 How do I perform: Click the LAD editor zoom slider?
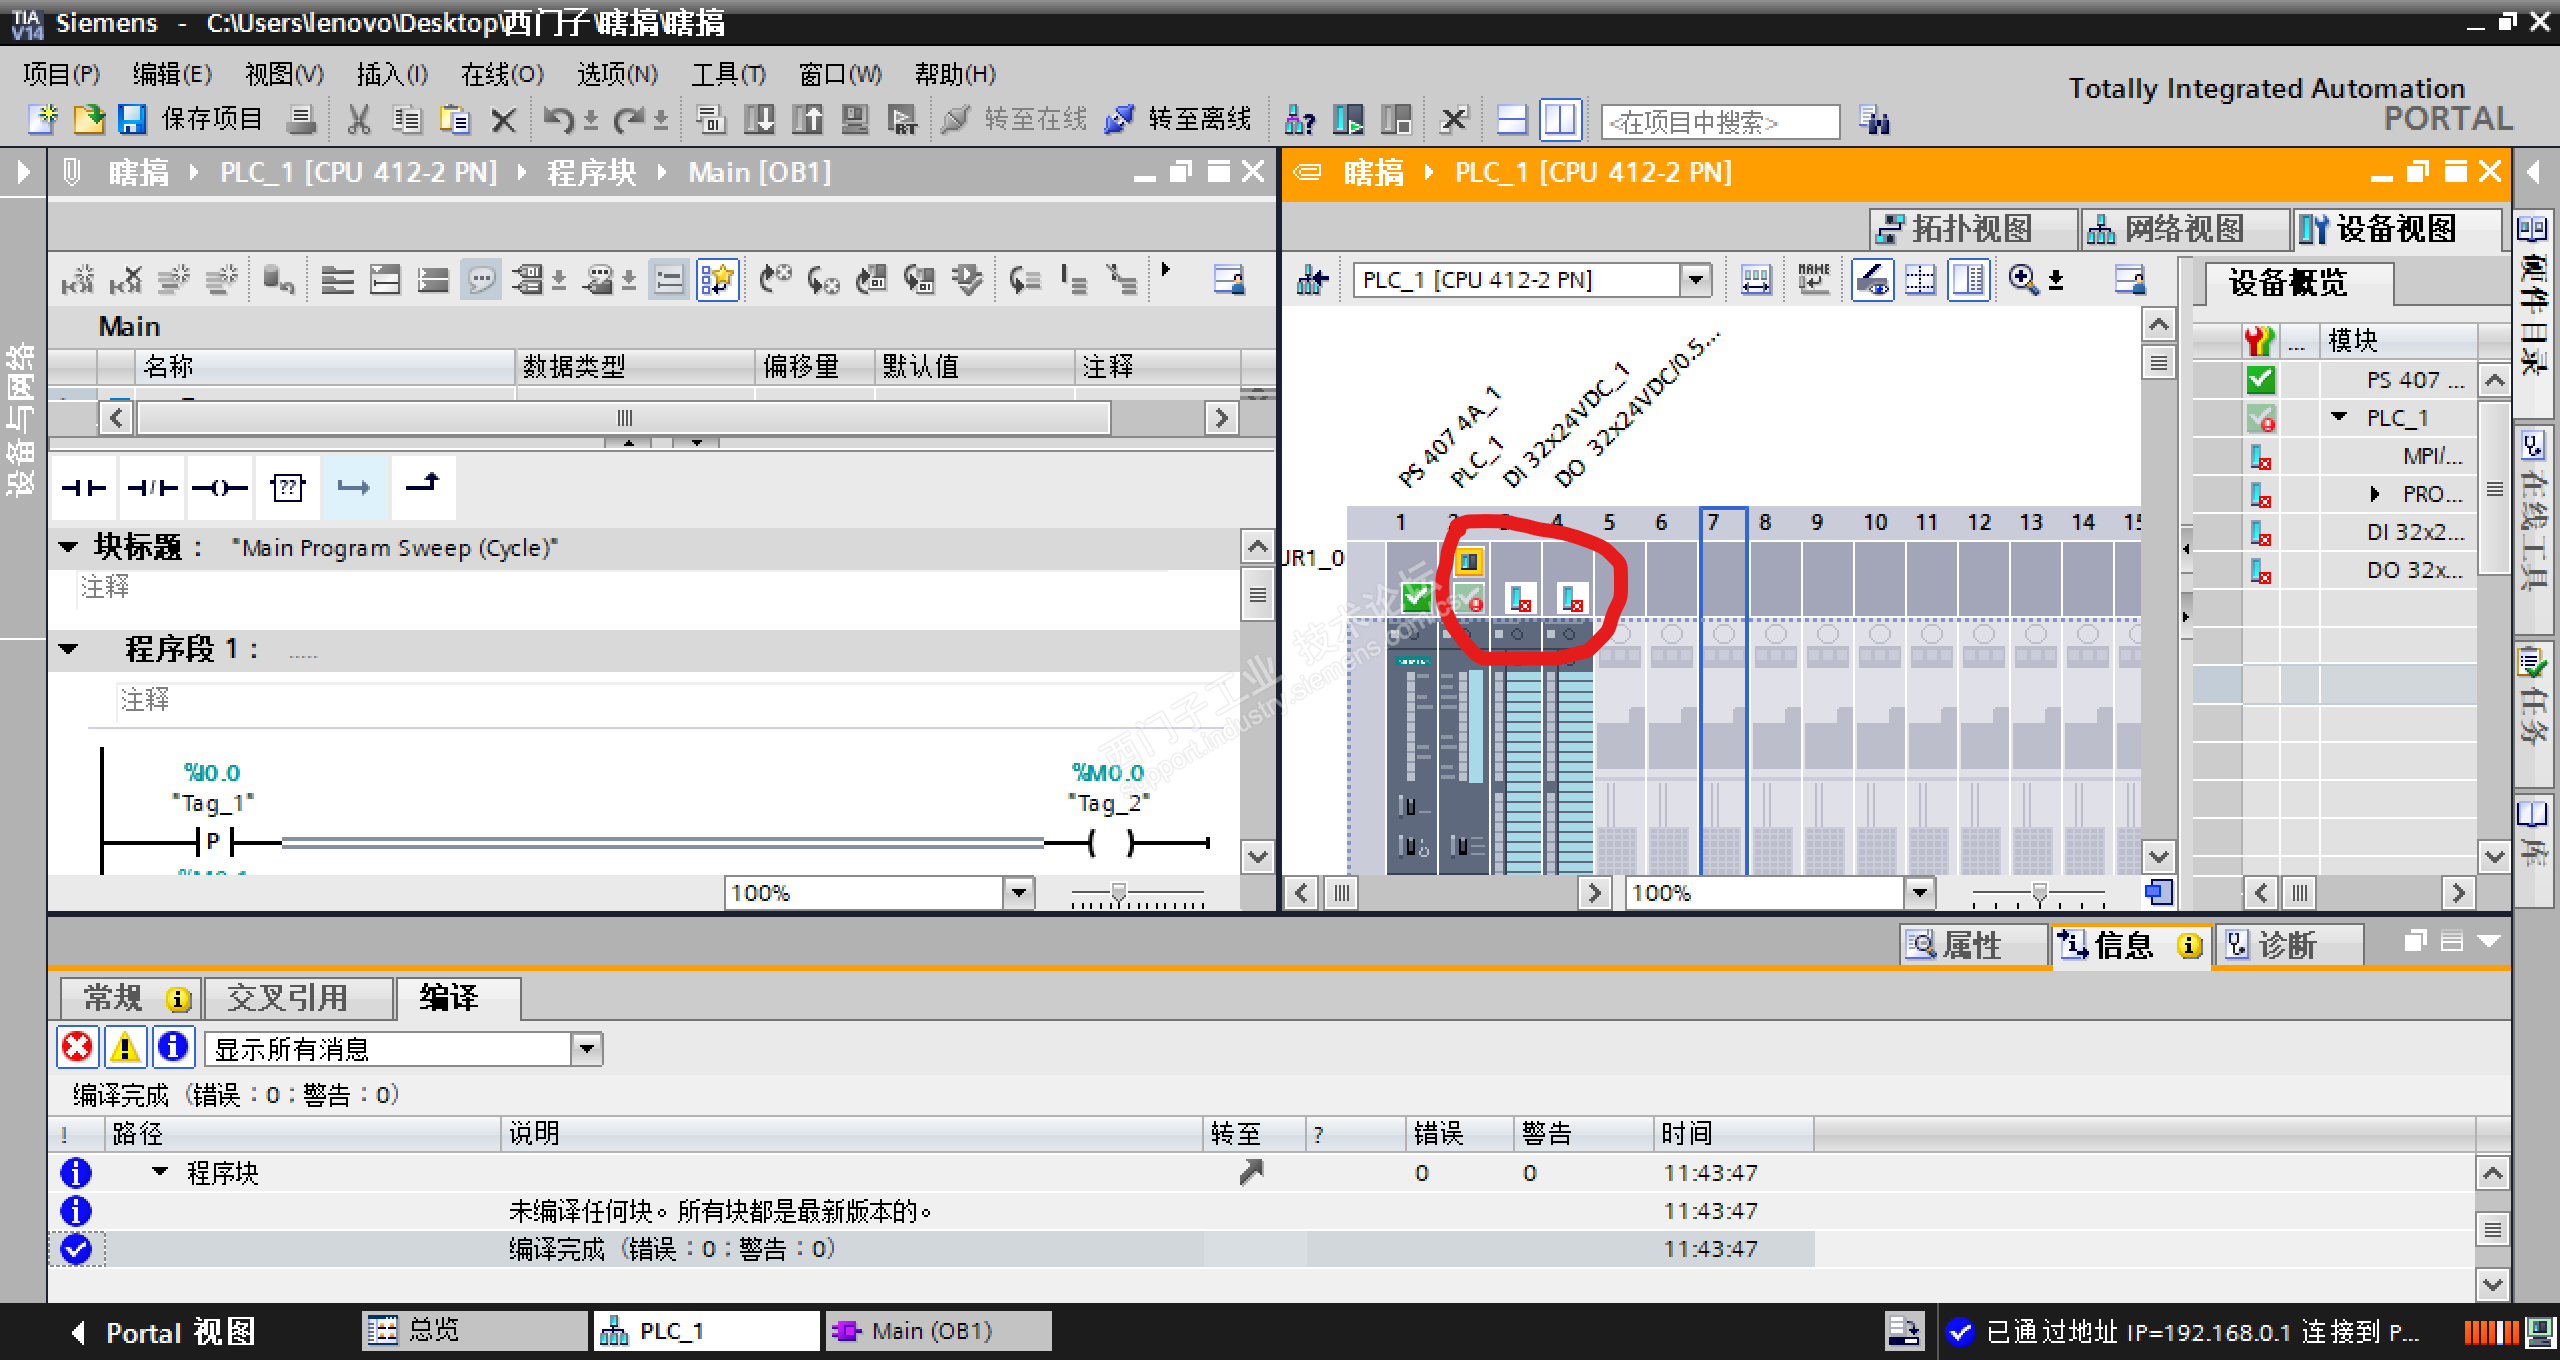pos(1119,892)
